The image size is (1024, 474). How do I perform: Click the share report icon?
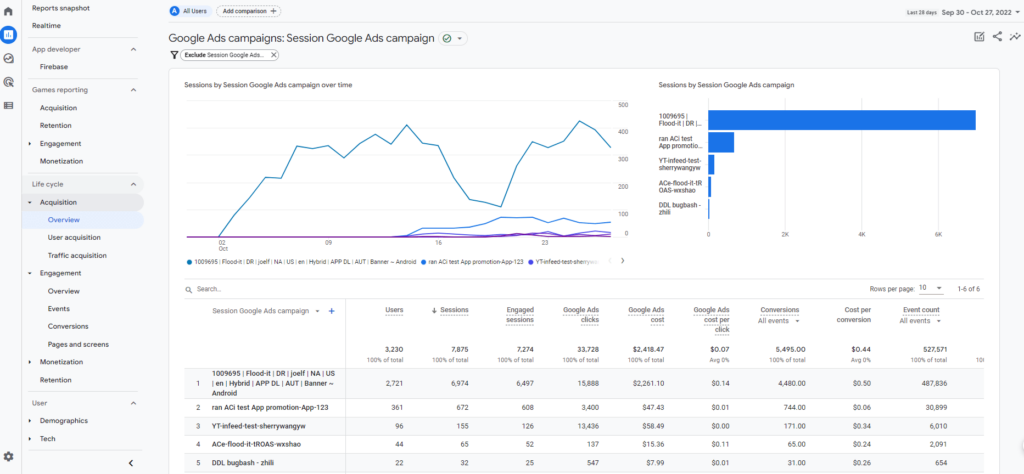(x=997, y=37)
